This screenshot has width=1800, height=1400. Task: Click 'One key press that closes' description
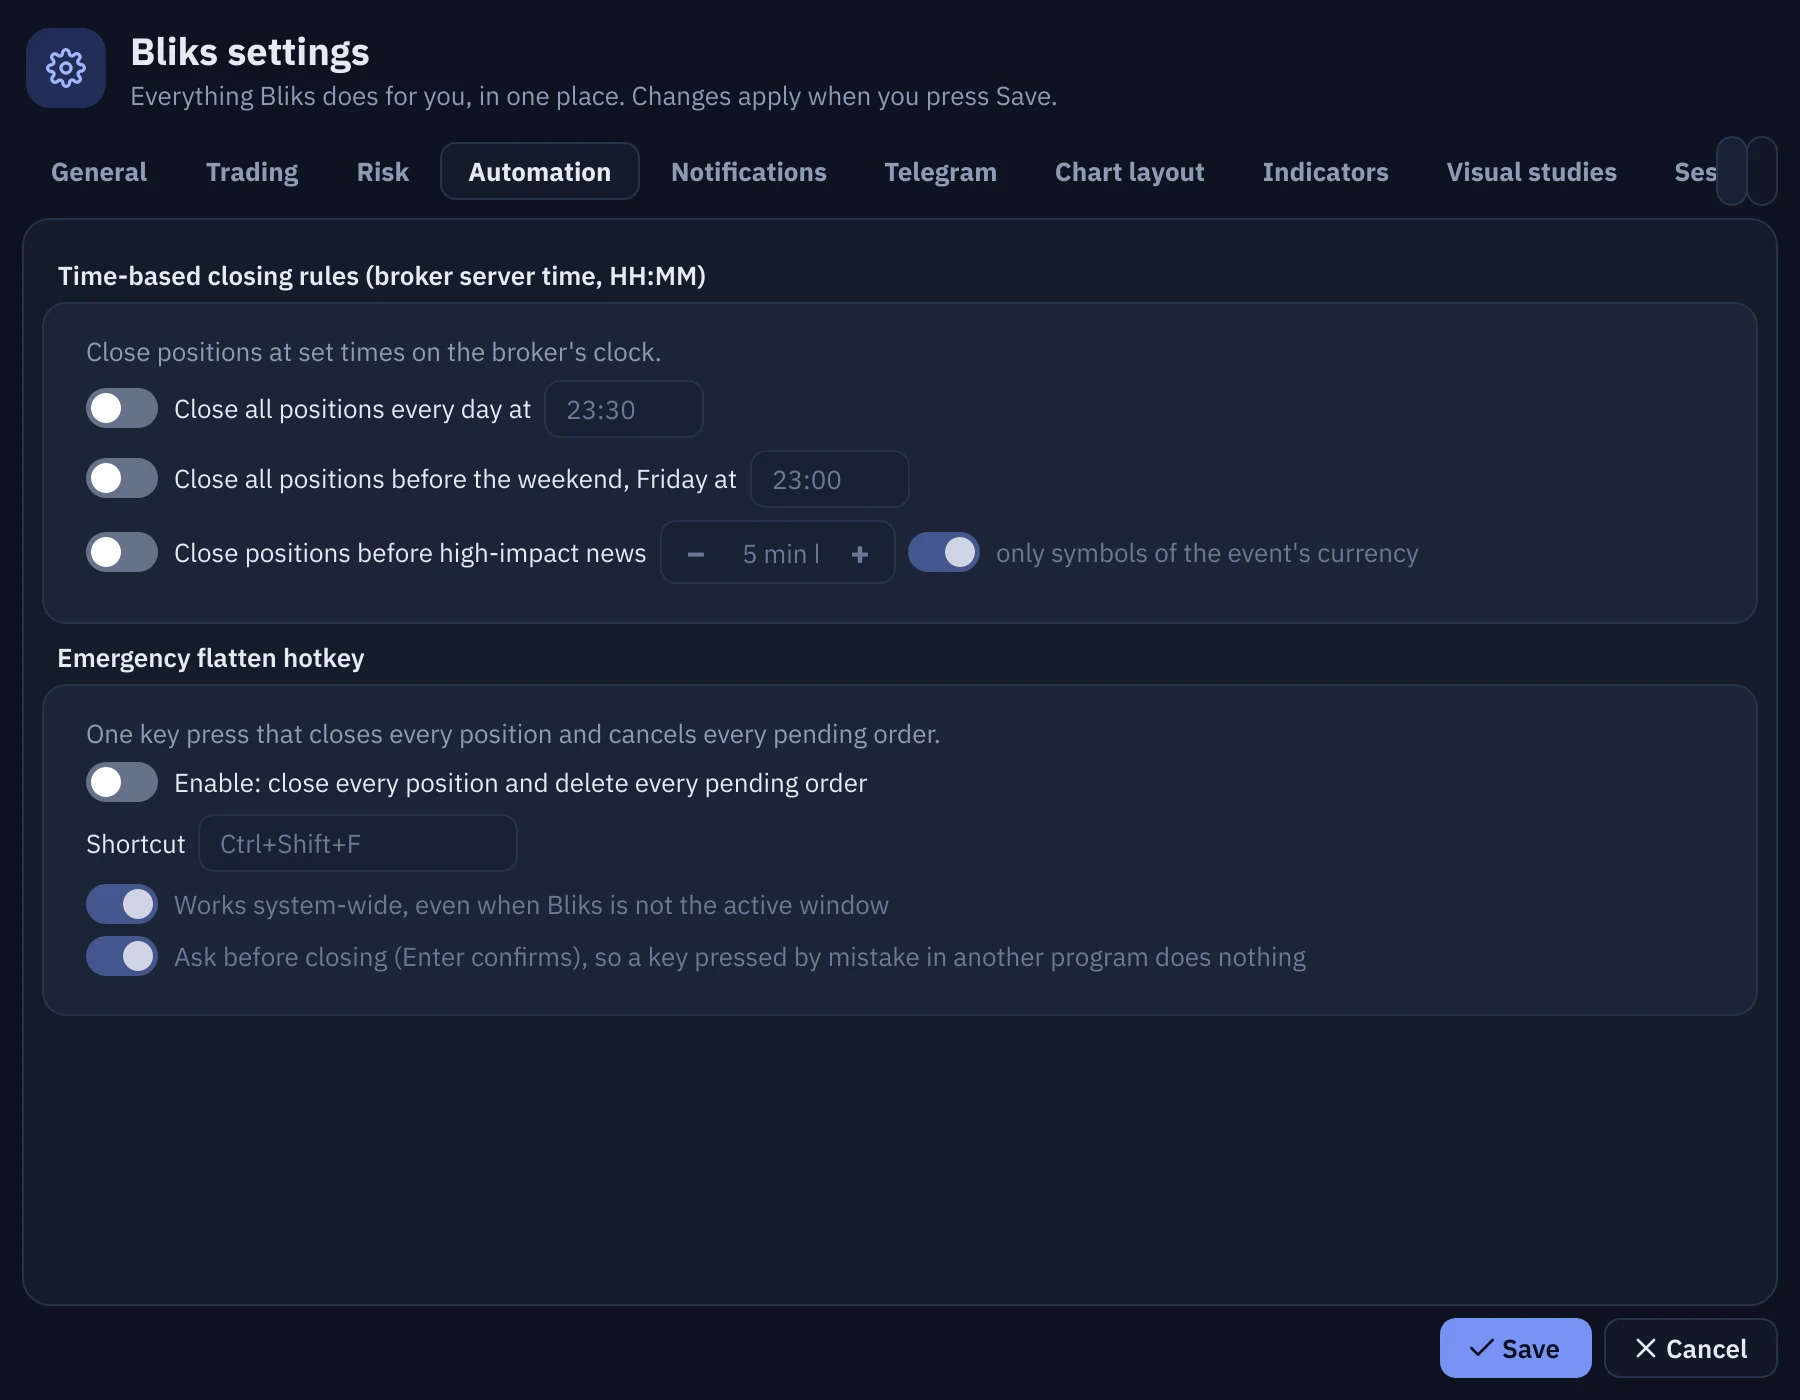click(513, 734)
